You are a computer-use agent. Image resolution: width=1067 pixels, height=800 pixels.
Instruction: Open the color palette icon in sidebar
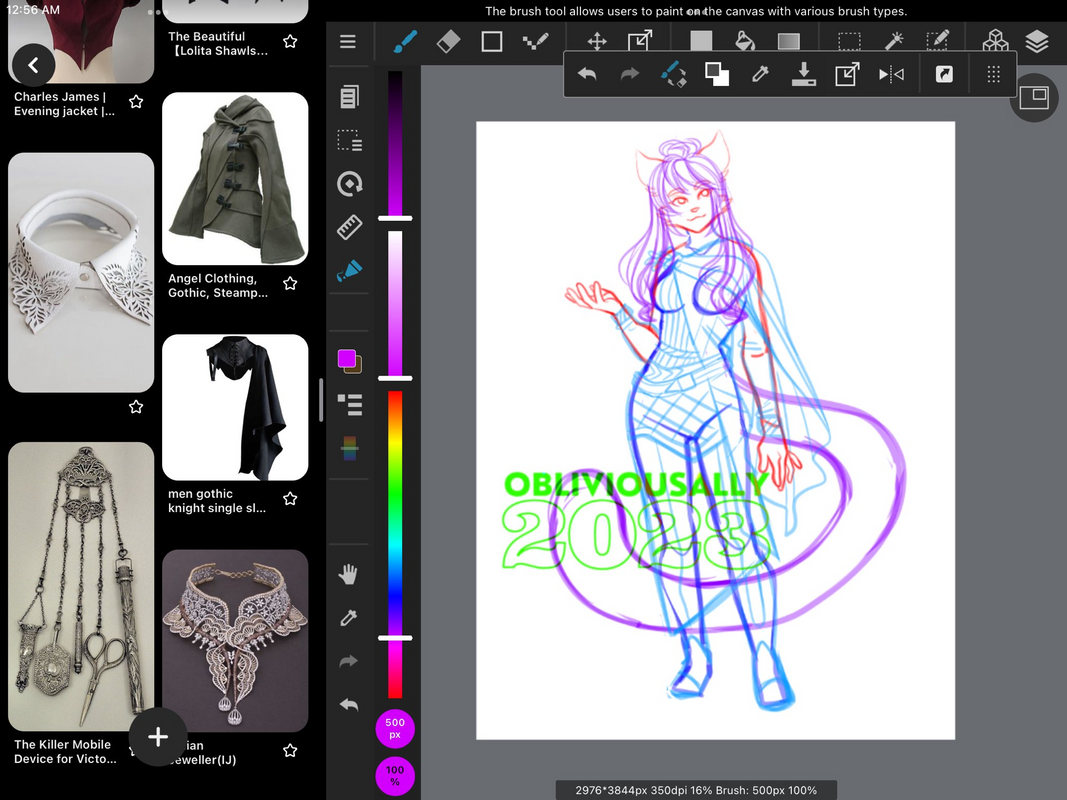pyautogui.click(x=349, y=448)
